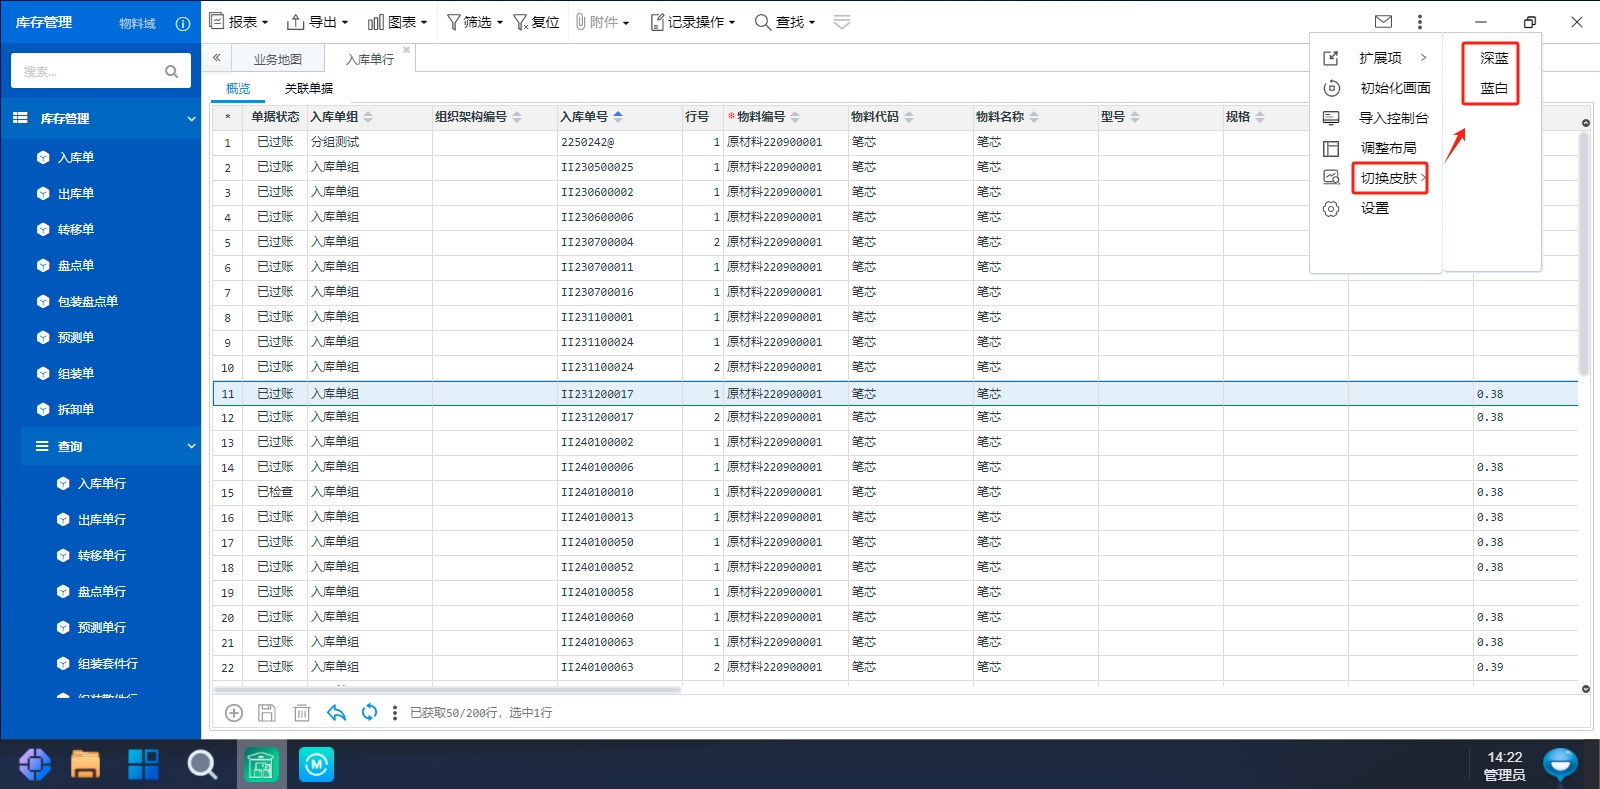
Task: Click 调整布局 menu item
Action: [x=1376, y=148]
